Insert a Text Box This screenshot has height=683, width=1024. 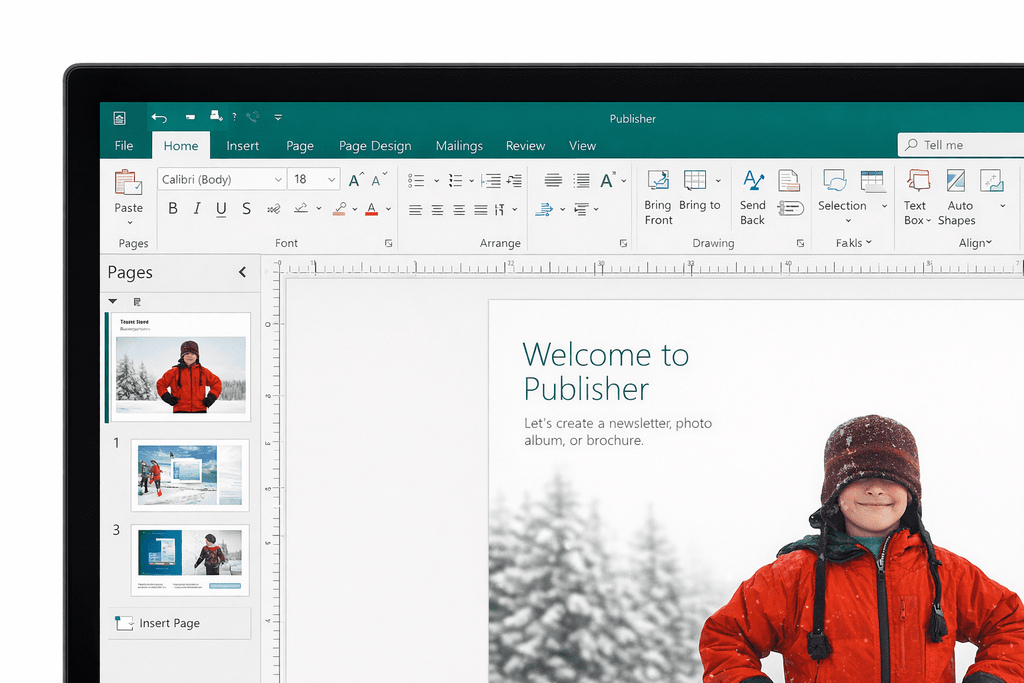click(918, 180)
